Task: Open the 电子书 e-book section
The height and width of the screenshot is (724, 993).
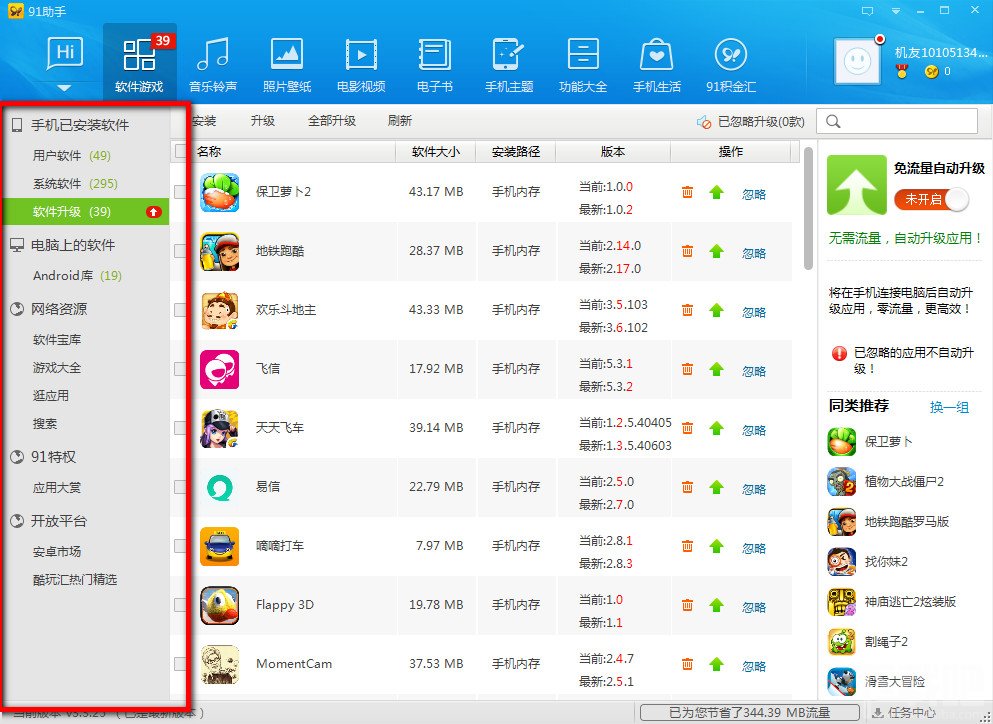Action: point(435,63)
